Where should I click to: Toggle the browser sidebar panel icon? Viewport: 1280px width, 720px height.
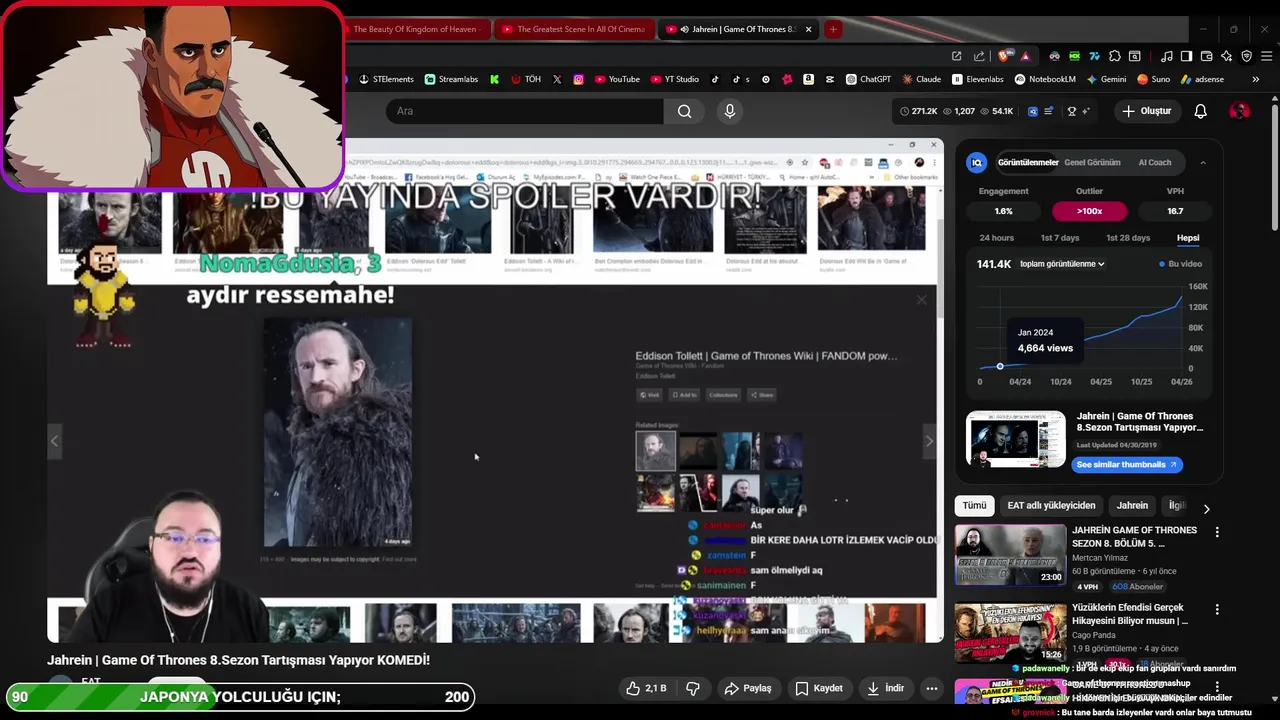point(1186,56)
